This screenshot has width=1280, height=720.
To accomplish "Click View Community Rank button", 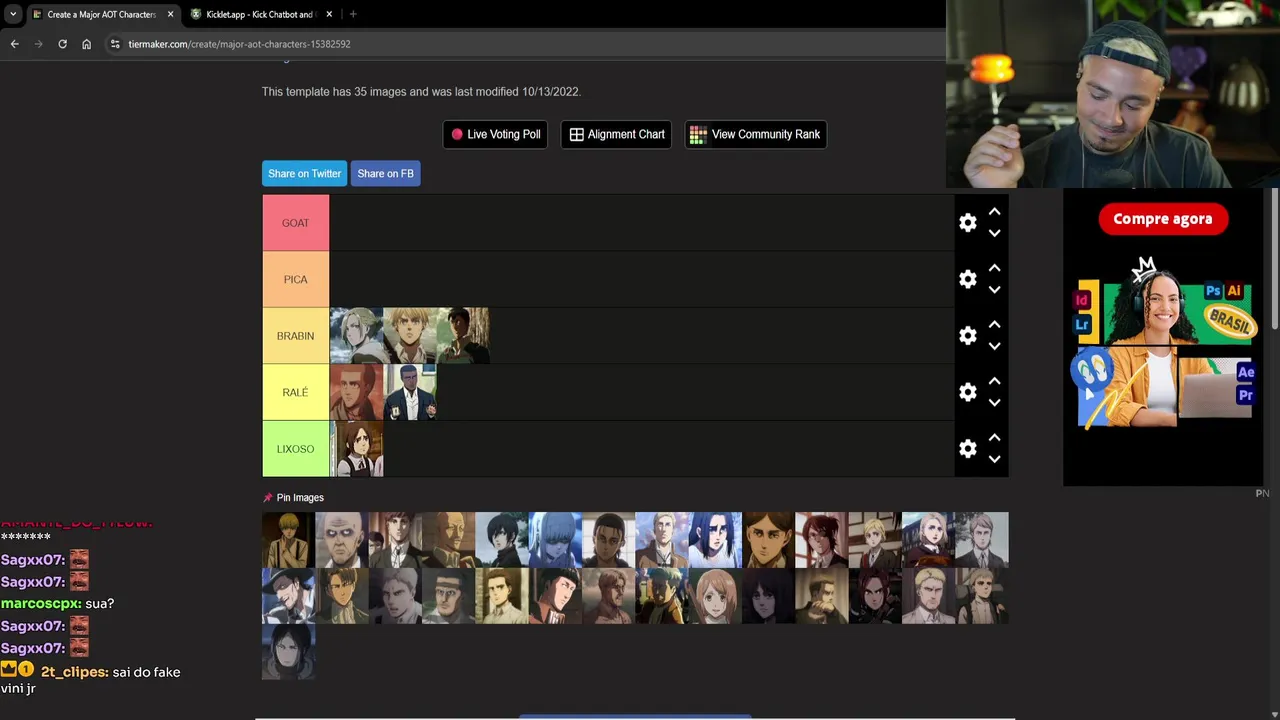I will coord(755,134).
